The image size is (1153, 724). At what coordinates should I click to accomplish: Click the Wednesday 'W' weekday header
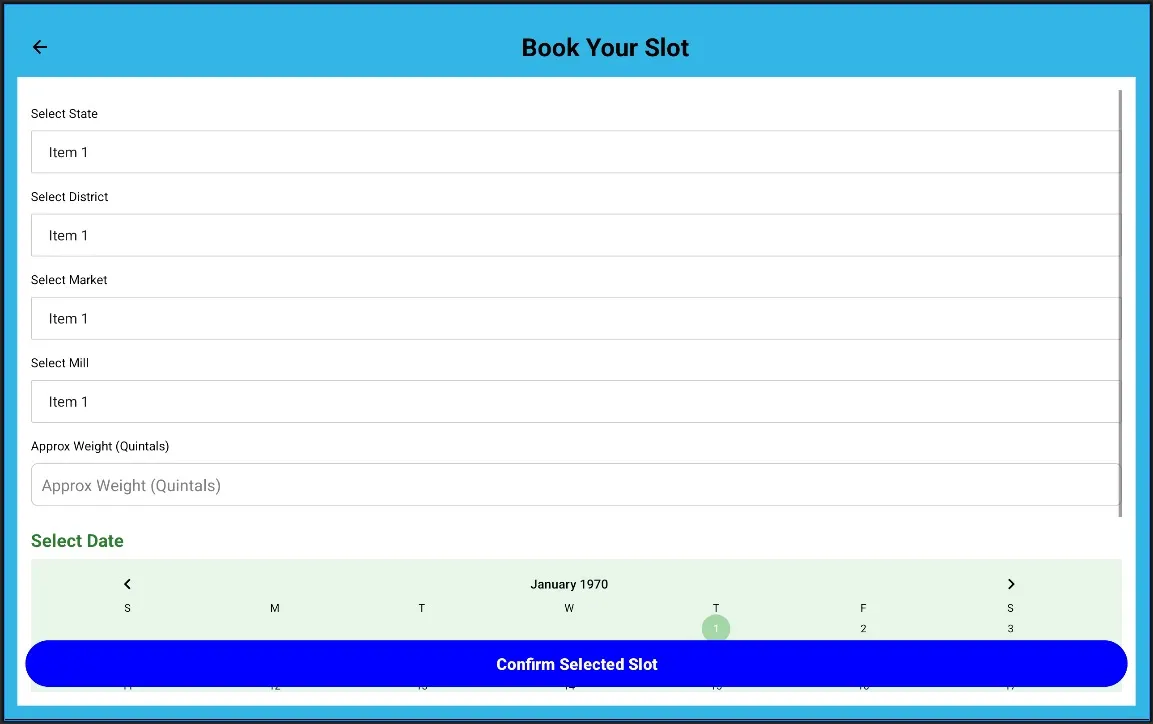pos(569,608)
